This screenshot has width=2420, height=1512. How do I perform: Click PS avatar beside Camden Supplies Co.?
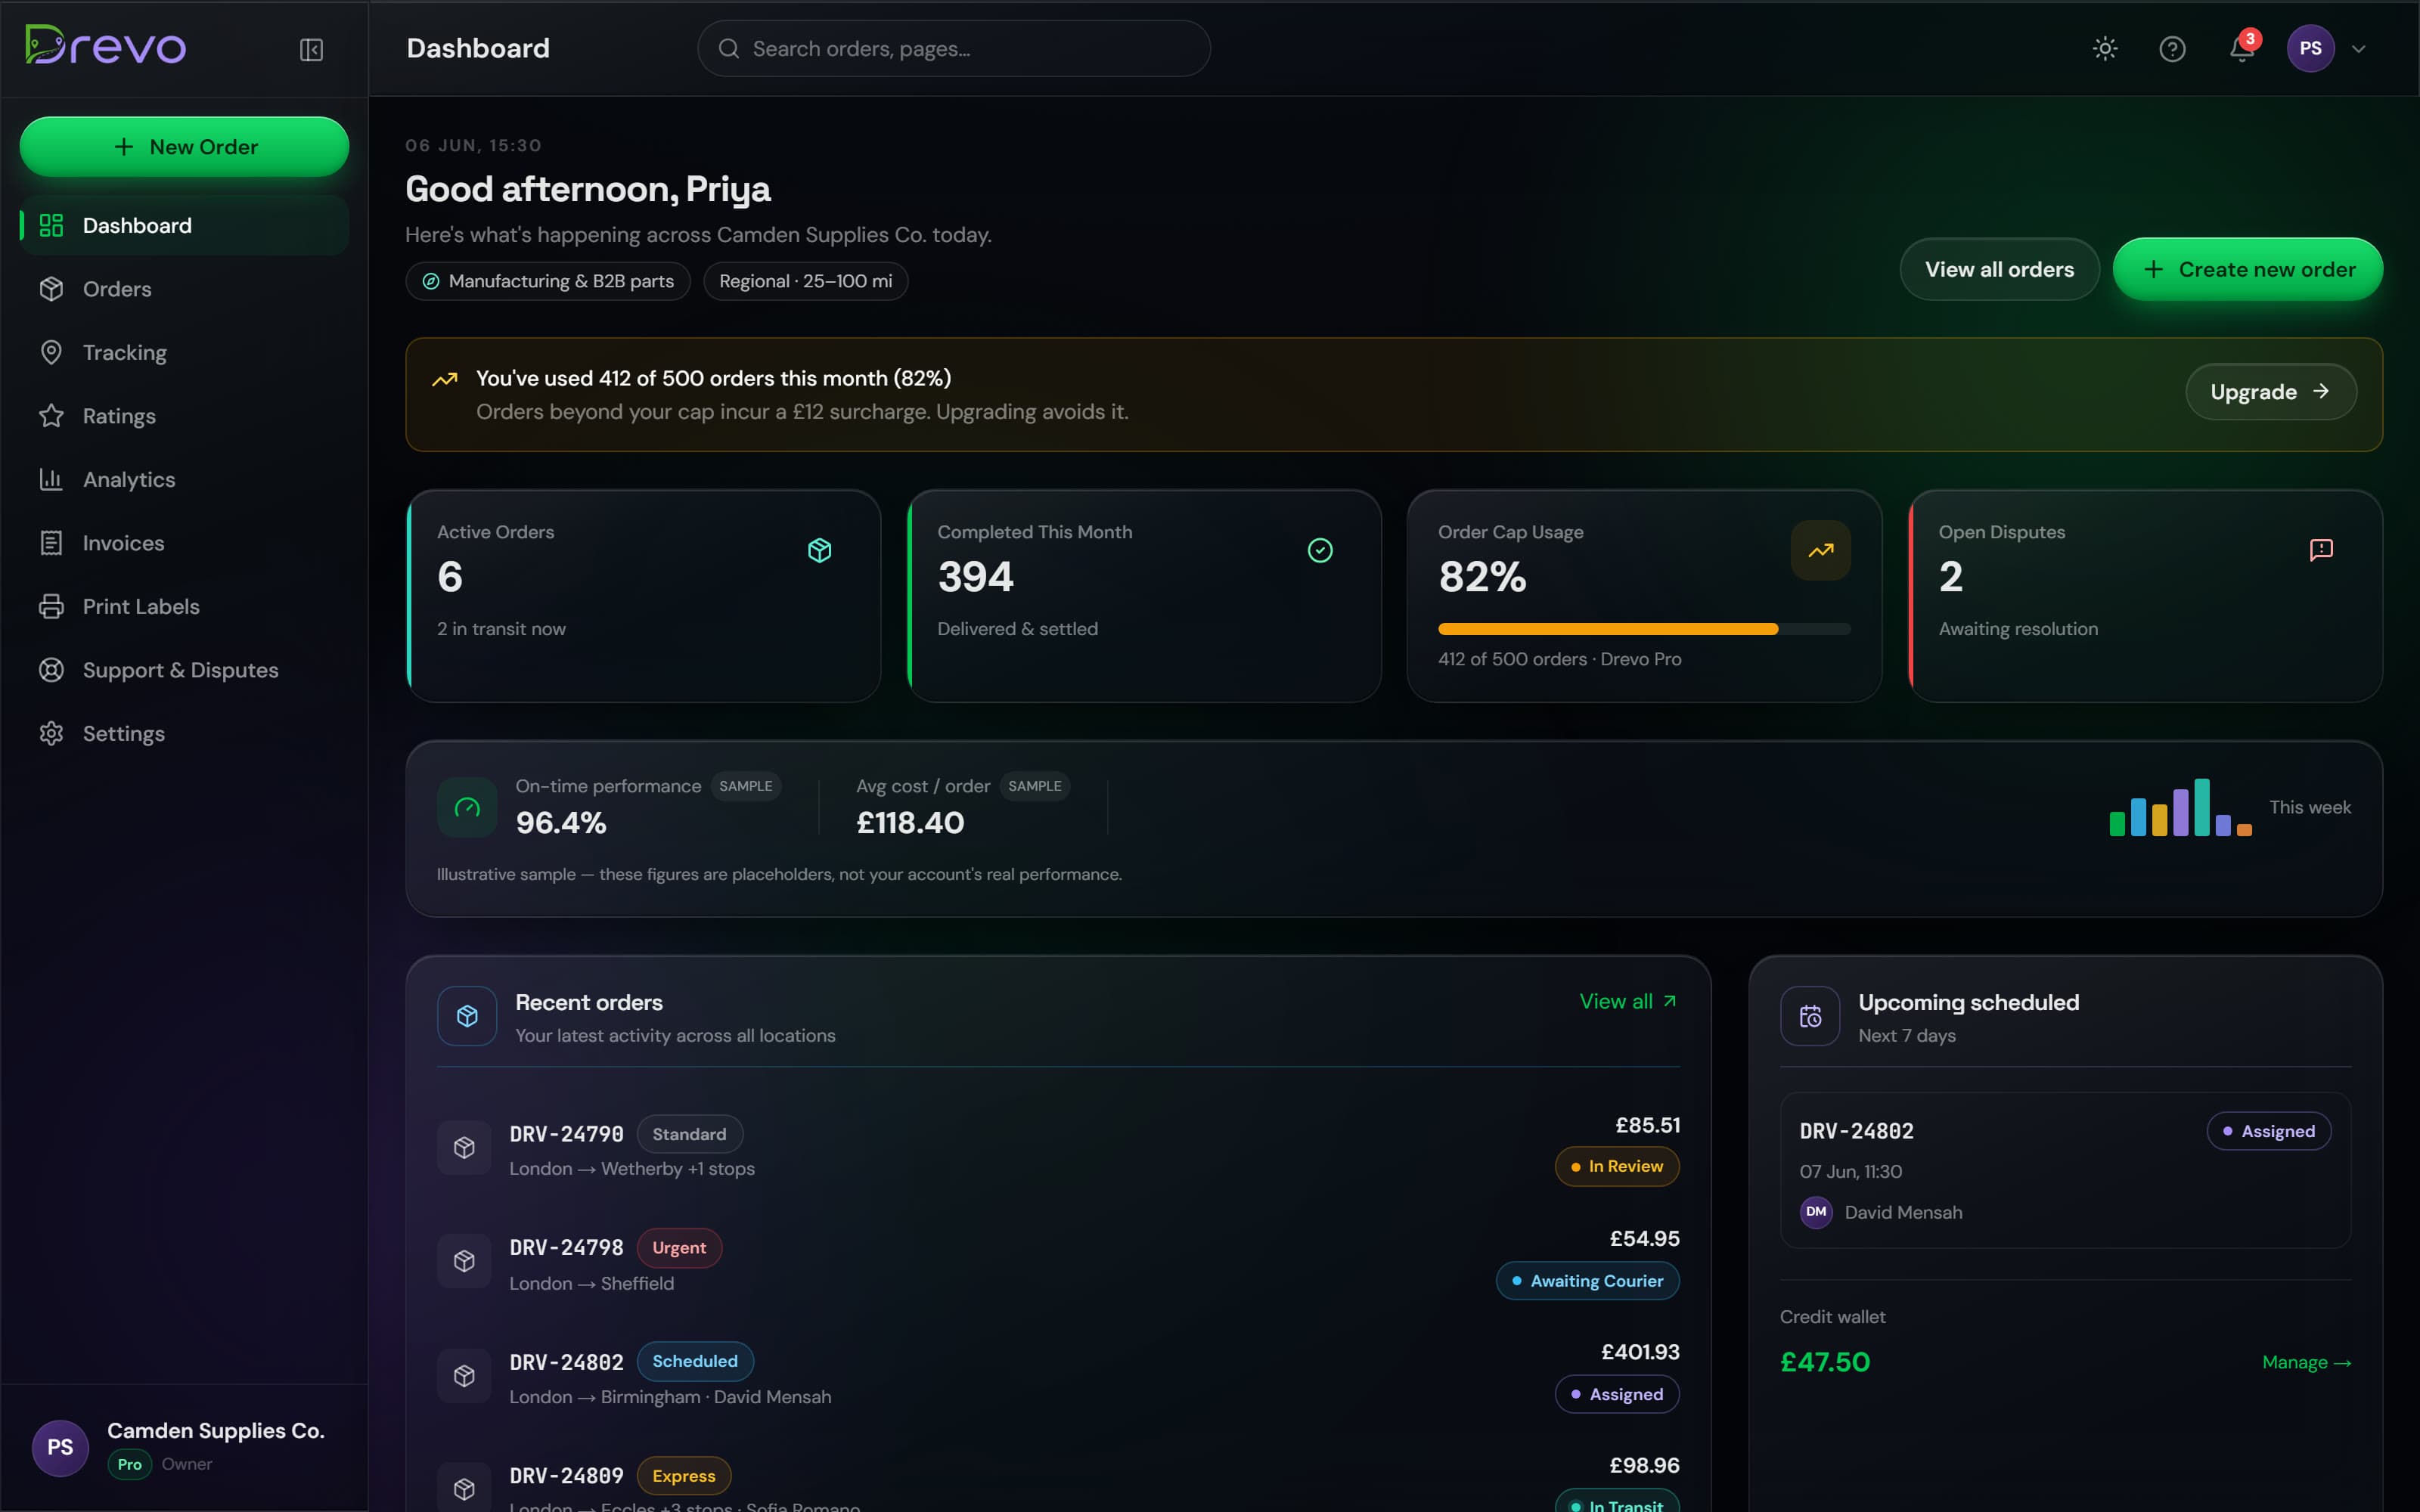(x=60, y=1447)
